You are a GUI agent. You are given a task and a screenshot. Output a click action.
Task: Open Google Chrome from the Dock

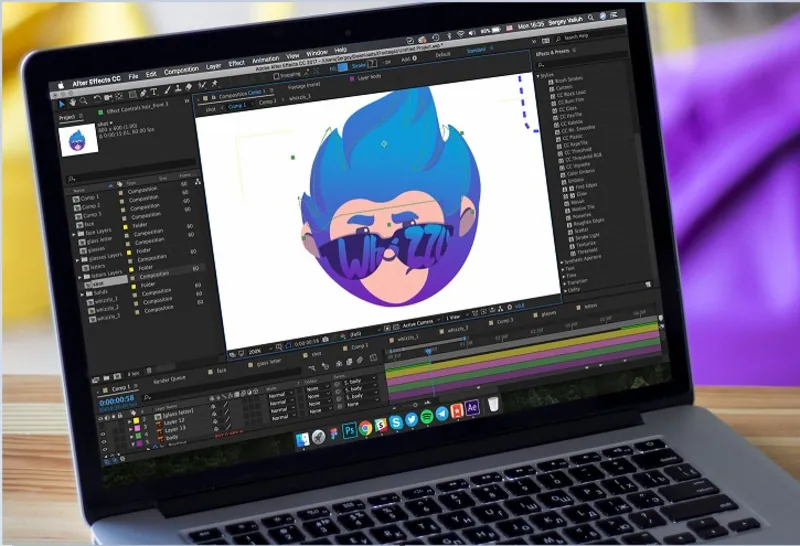pyautogui.click(x=365, y=428)
